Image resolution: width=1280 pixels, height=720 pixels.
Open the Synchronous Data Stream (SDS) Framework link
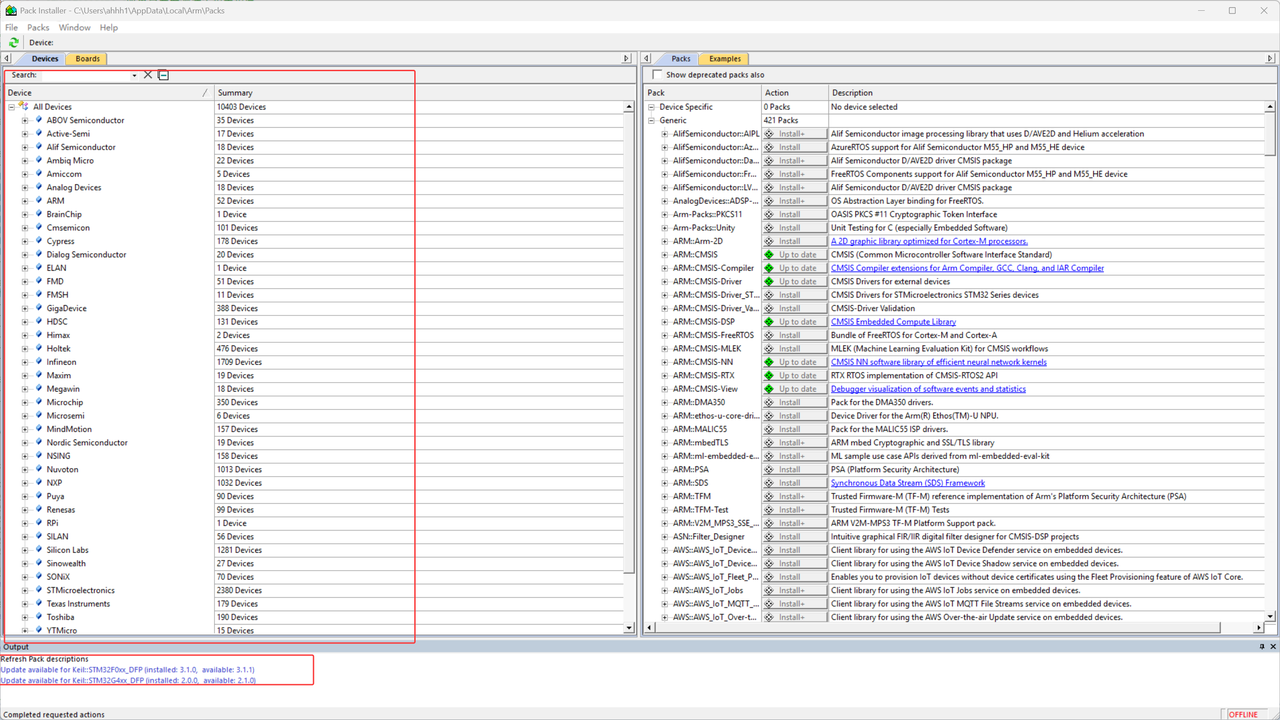pyautogui.click(x=907, y=483)
